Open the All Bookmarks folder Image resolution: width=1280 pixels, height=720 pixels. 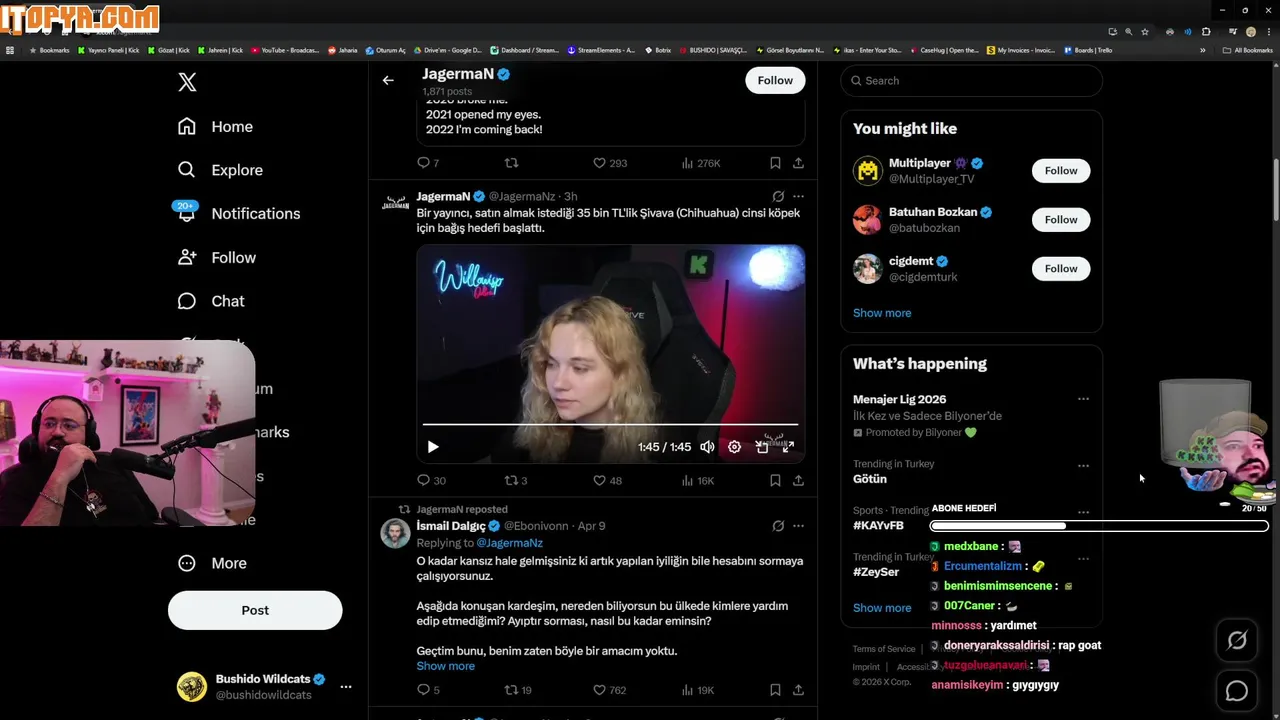pos(1247,50)
